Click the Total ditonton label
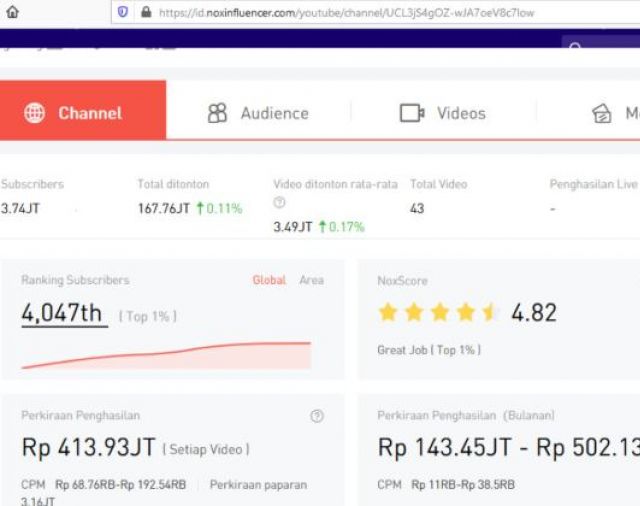Image resolution: width=640 pixels, height=506 pixels. [173, 184]
